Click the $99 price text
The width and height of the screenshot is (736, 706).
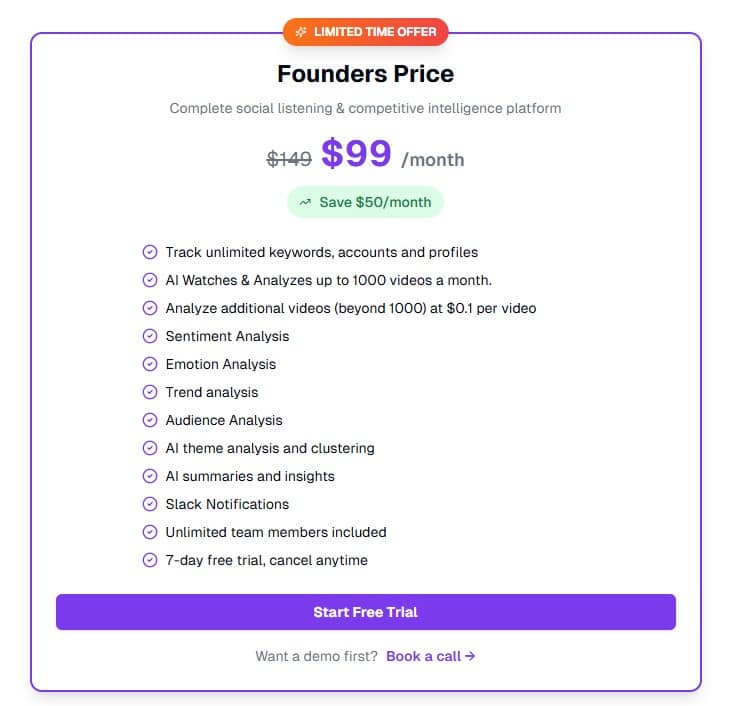pyautogui.click(x=356, y=154)
